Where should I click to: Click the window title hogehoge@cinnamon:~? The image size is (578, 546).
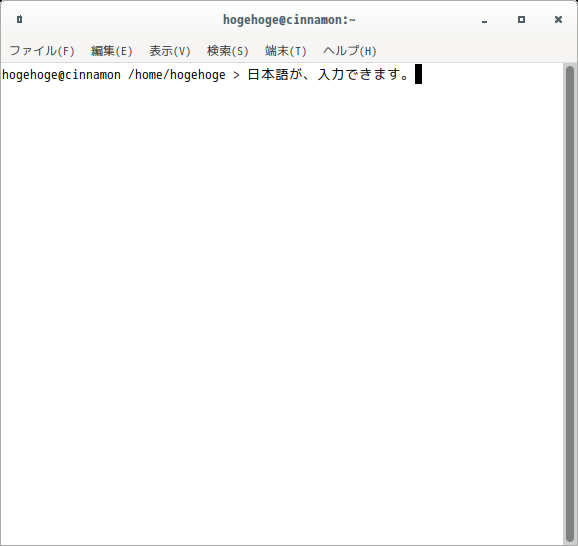pyautogui.click(x=289, y=20)
